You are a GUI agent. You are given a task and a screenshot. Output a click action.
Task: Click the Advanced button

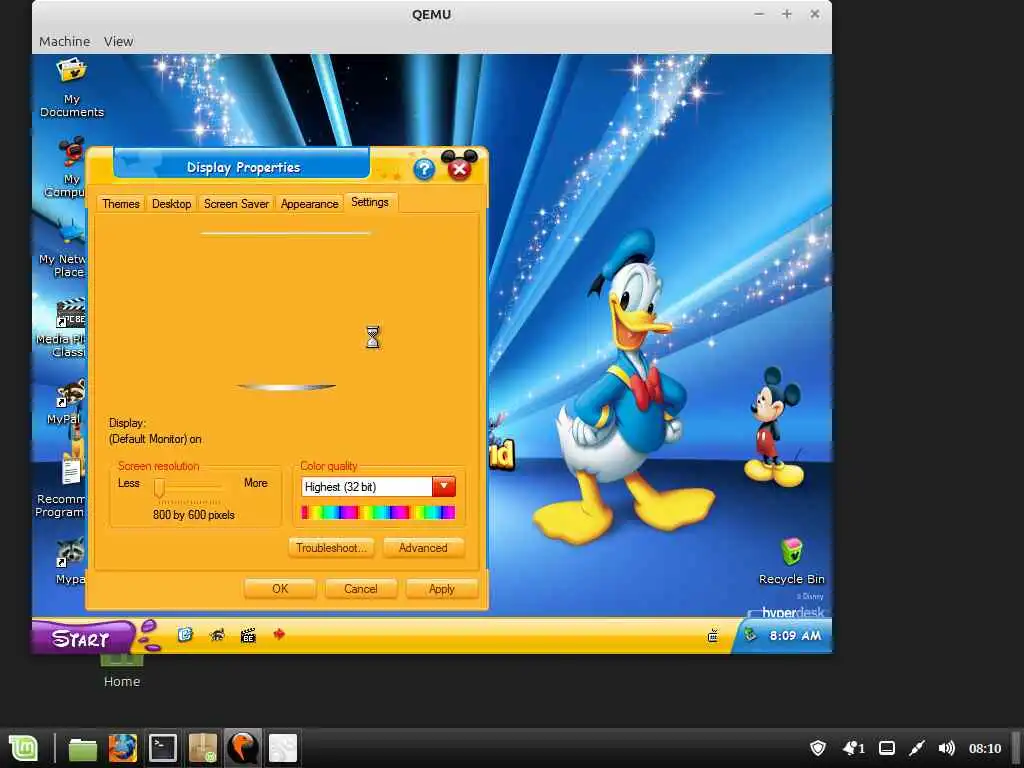point(423,548)
